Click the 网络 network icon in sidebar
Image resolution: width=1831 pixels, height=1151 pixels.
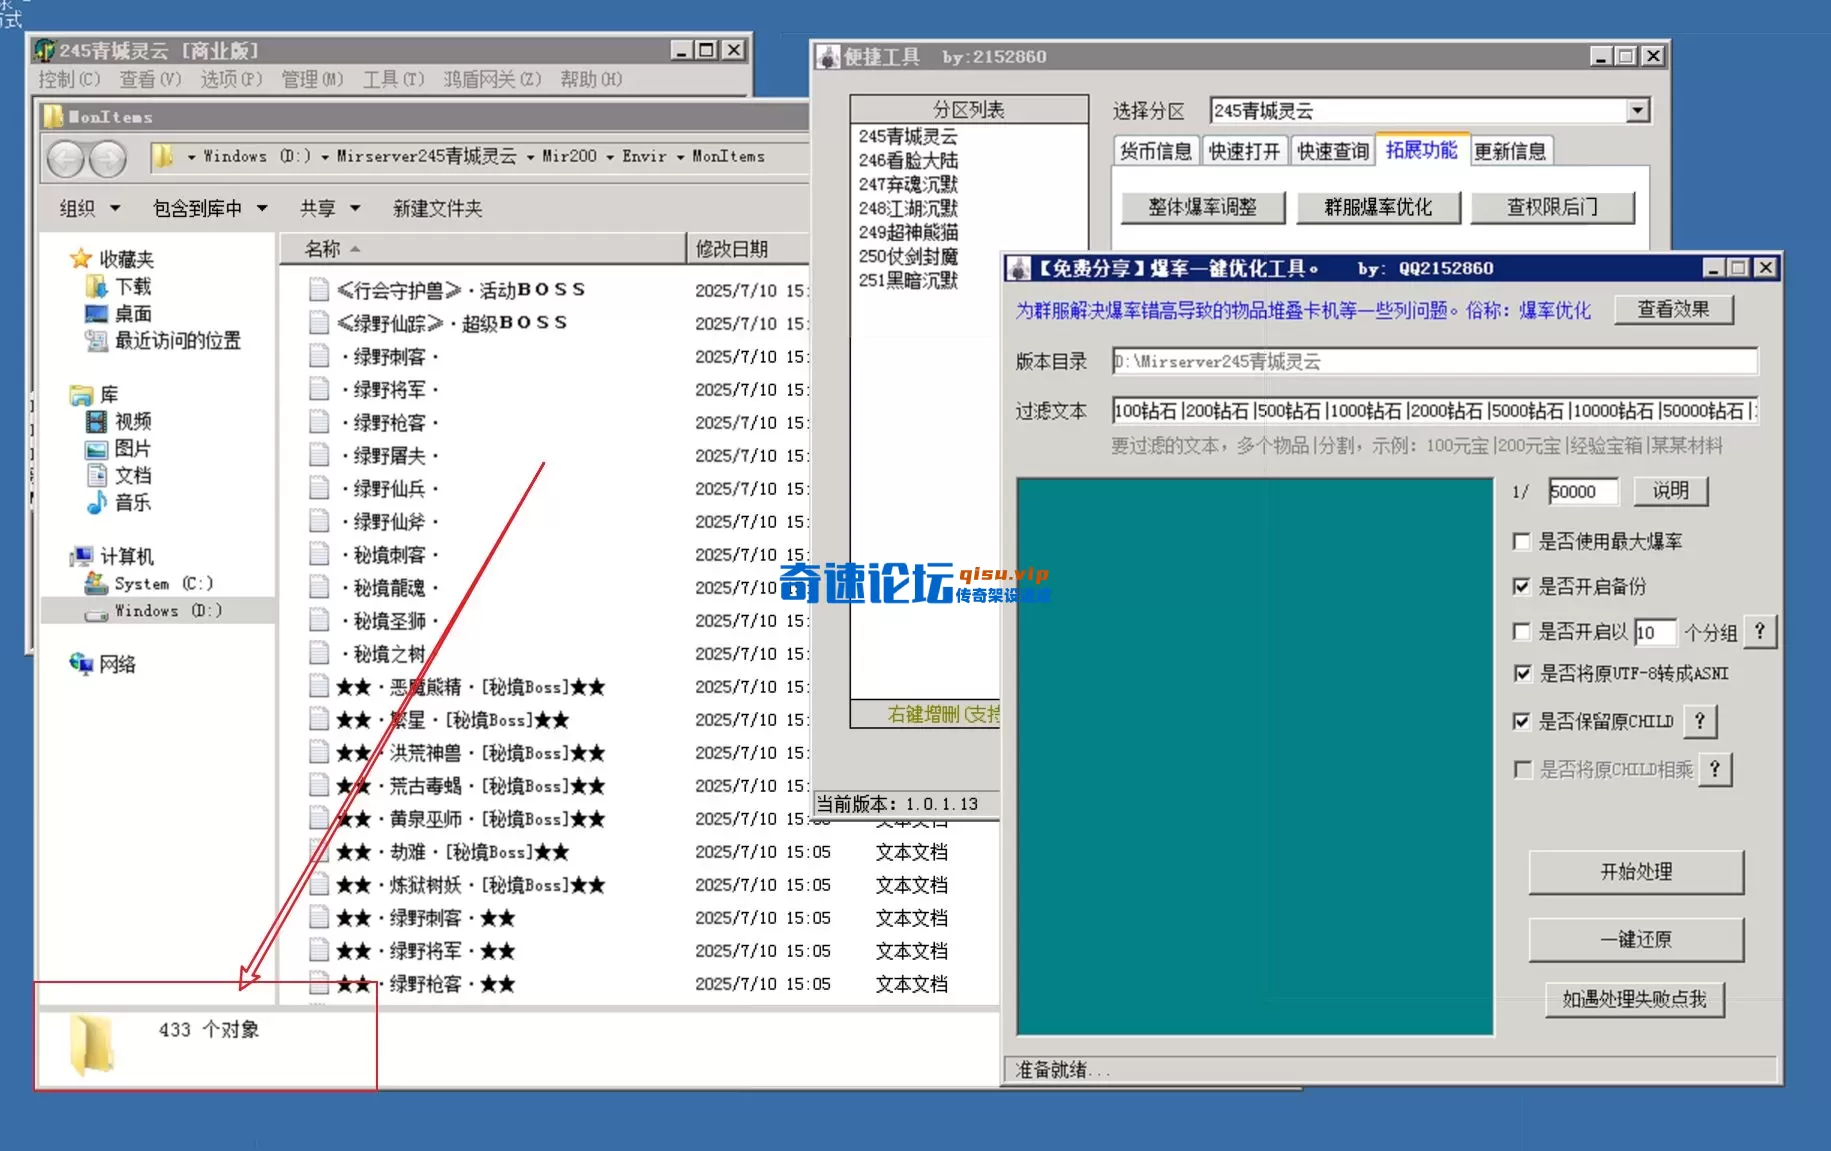click(83, 663)
